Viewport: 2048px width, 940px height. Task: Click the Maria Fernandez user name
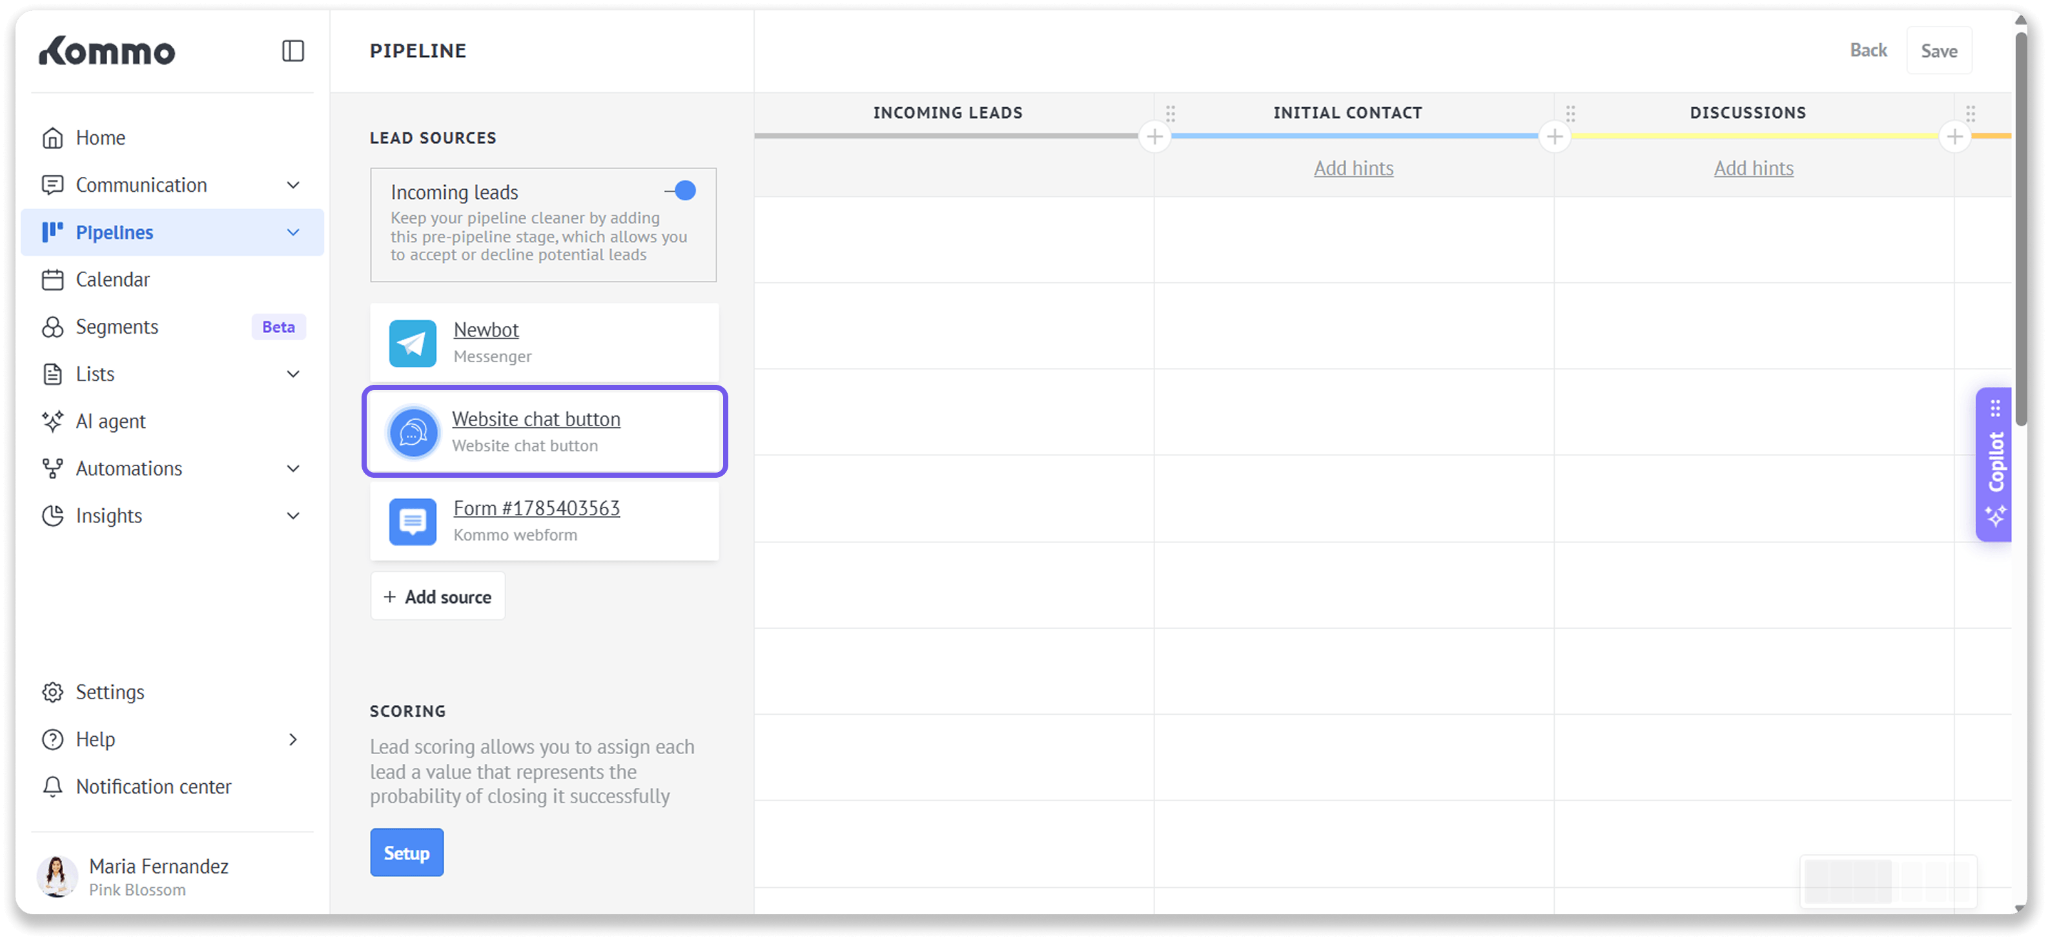pos(159,866)
